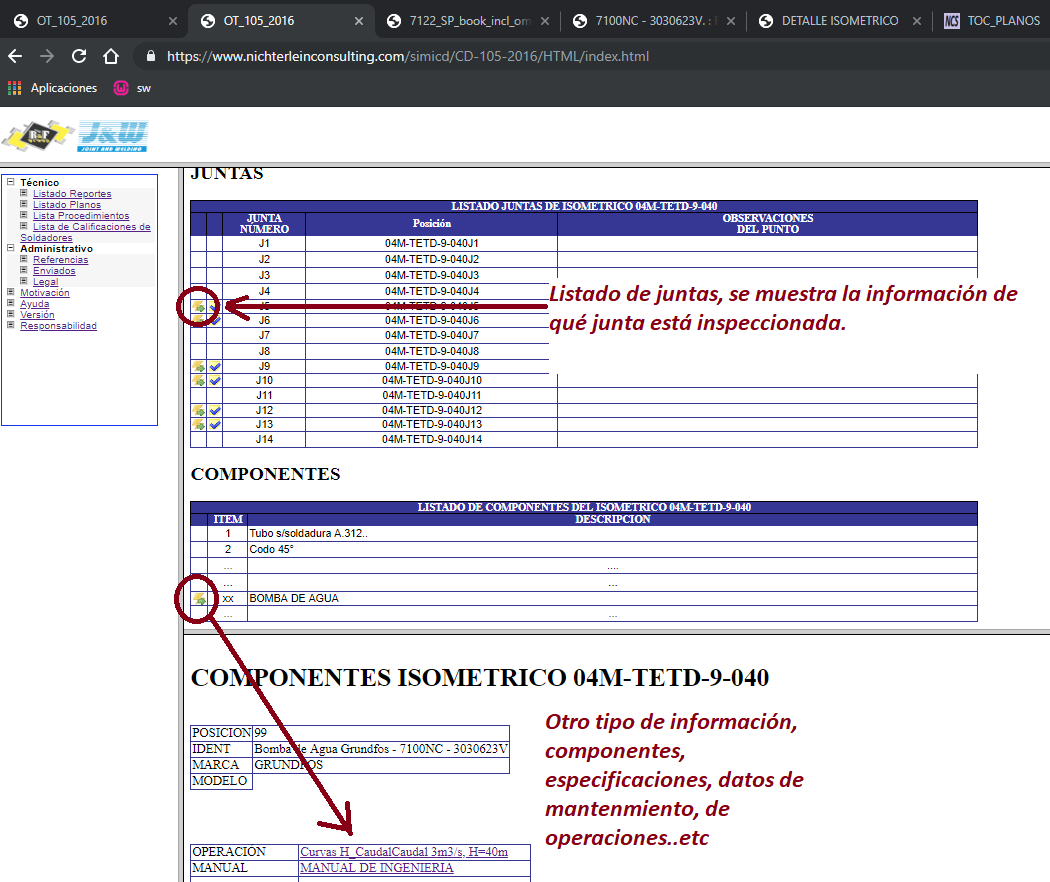Open the MANUAL DE INGENIERIA link
The image size is (1050, 882).
(376, 868)
